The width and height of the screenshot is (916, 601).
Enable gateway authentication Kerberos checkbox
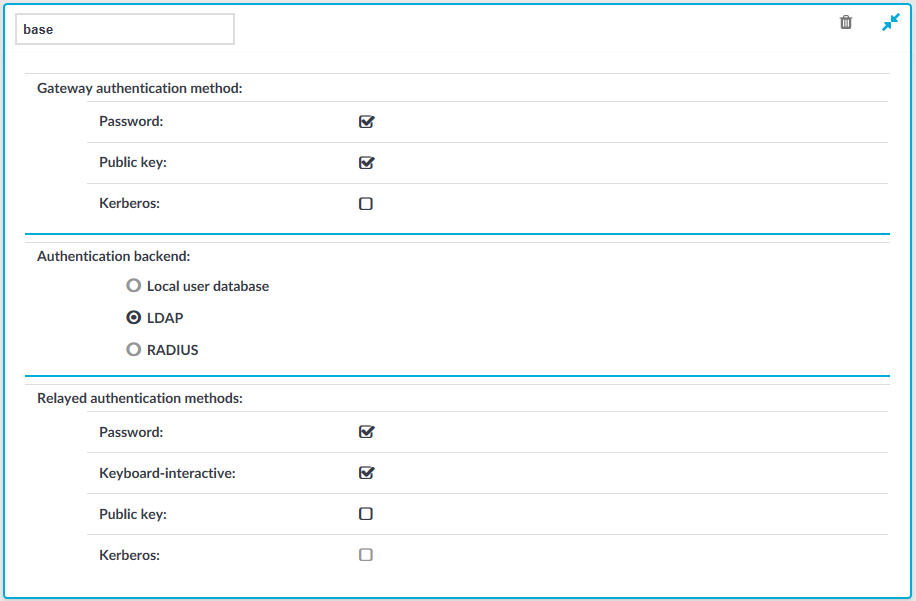click(x=366, y=204)
